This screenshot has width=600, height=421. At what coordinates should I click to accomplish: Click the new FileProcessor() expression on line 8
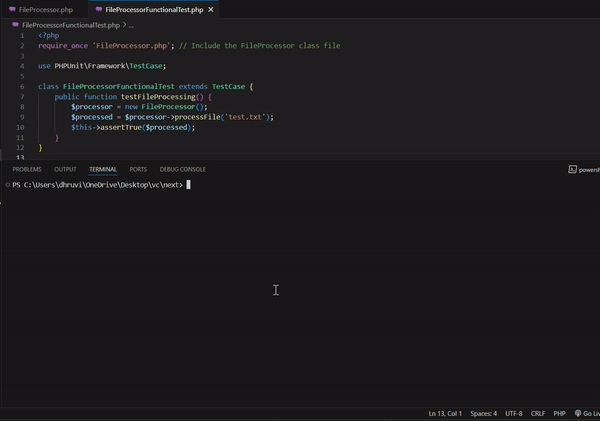tap(165, 107)
